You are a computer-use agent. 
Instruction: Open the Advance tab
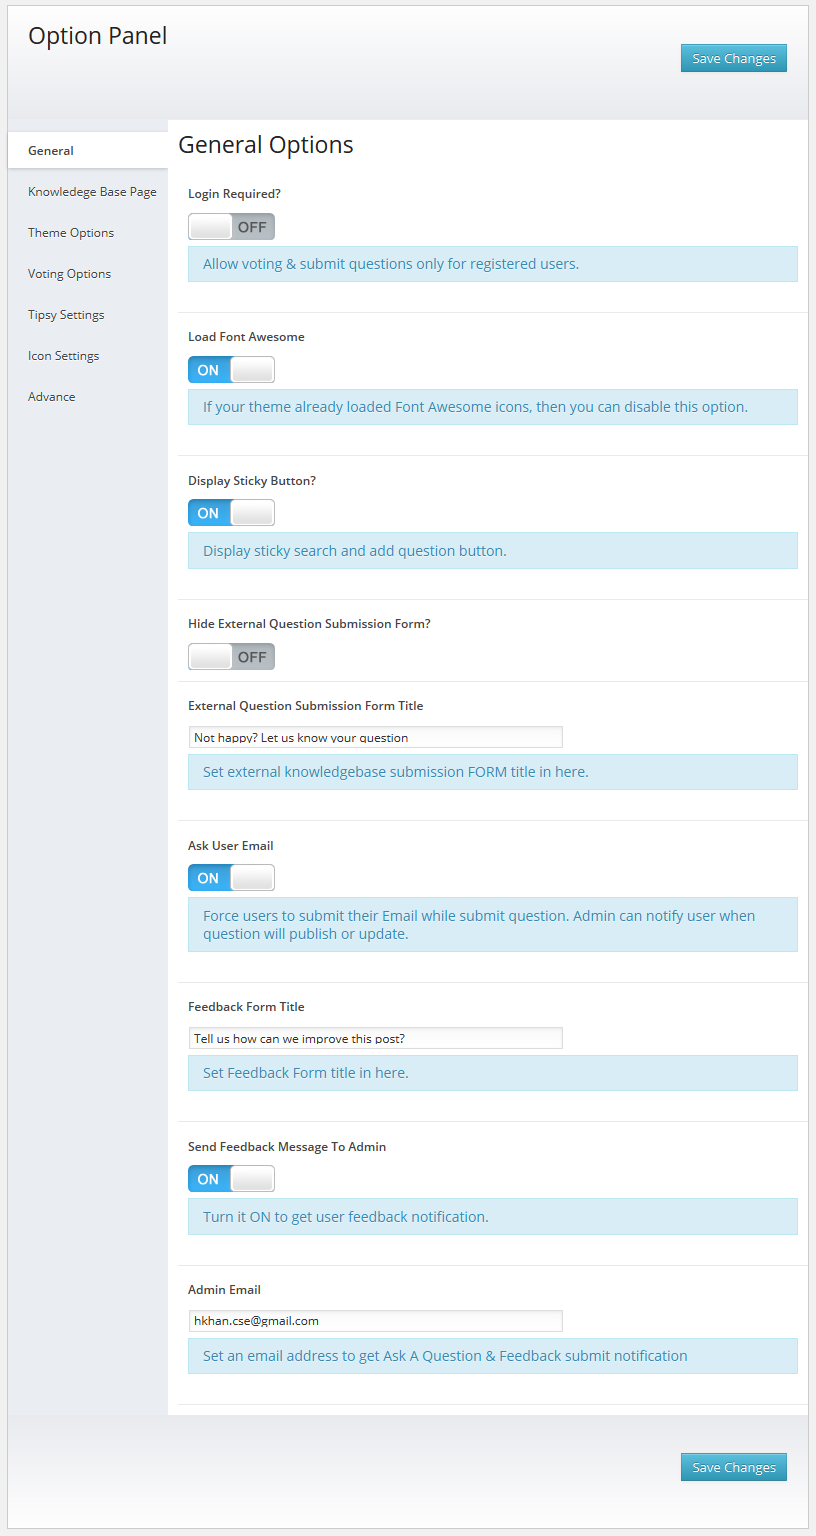click(52, 397)
